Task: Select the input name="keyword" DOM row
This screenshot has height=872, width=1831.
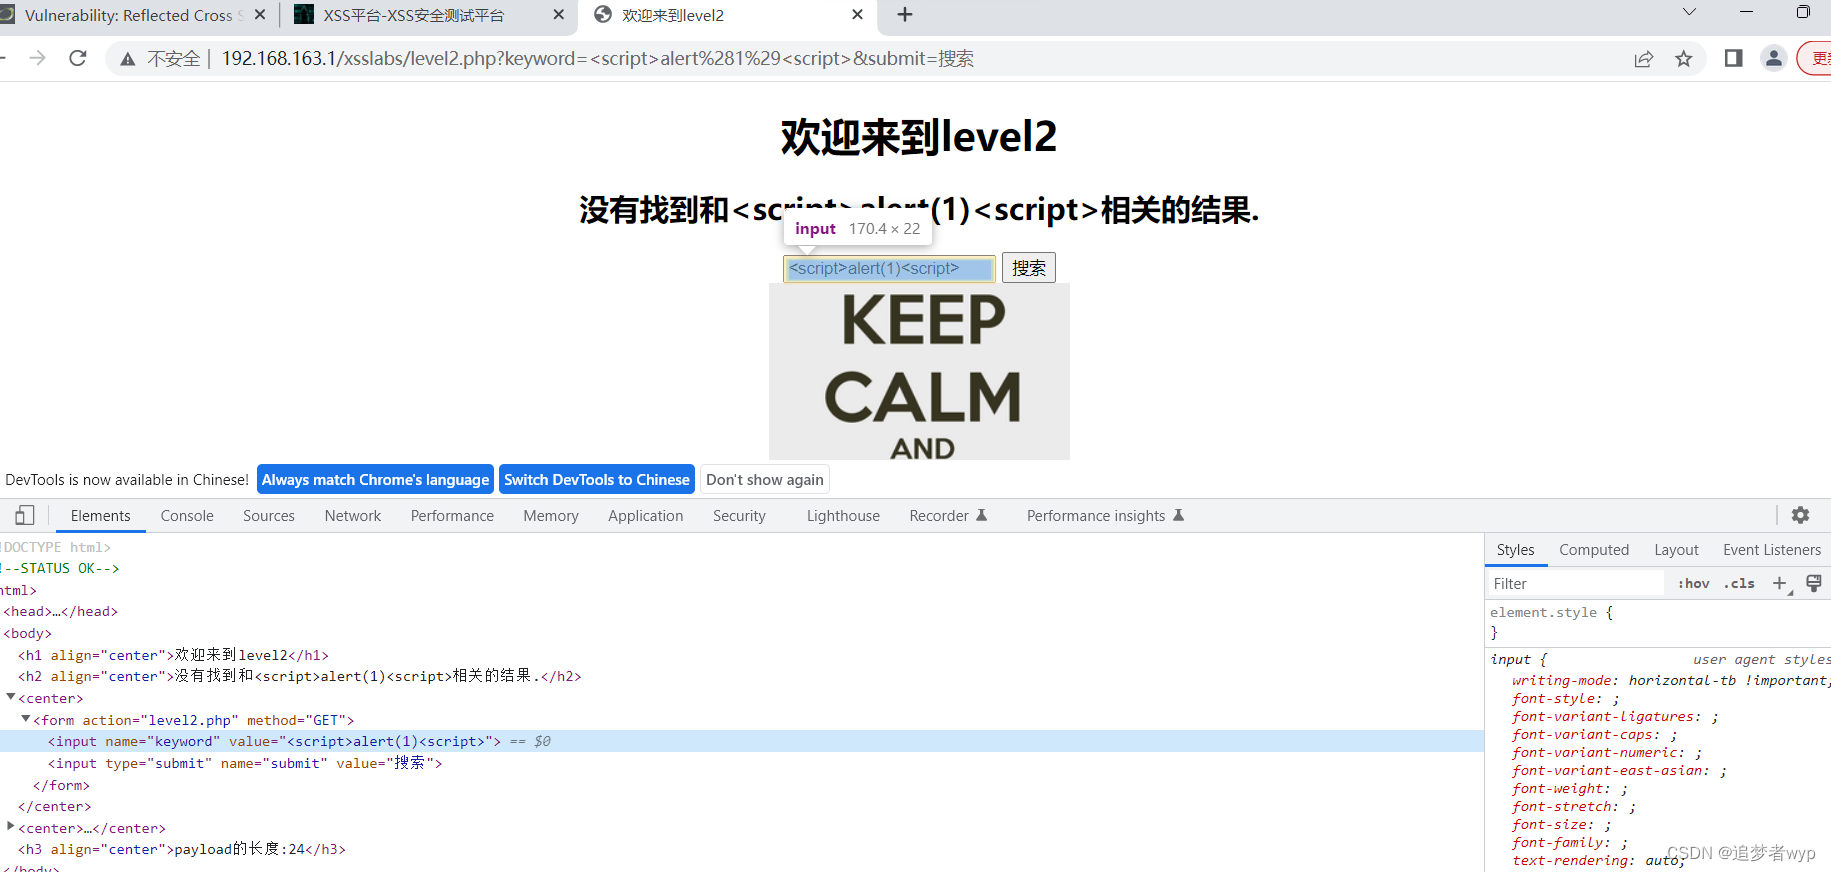Action: [x=741, y=741]
